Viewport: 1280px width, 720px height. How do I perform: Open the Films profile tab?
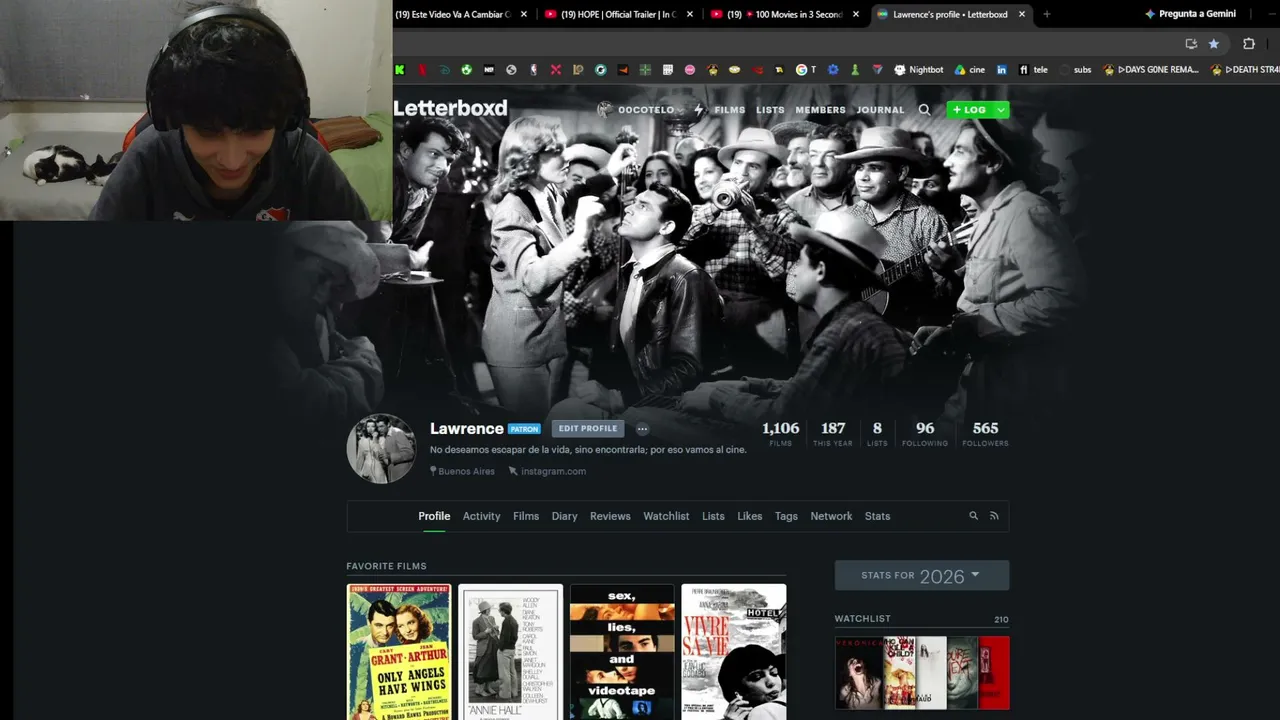tap(526, 516)
